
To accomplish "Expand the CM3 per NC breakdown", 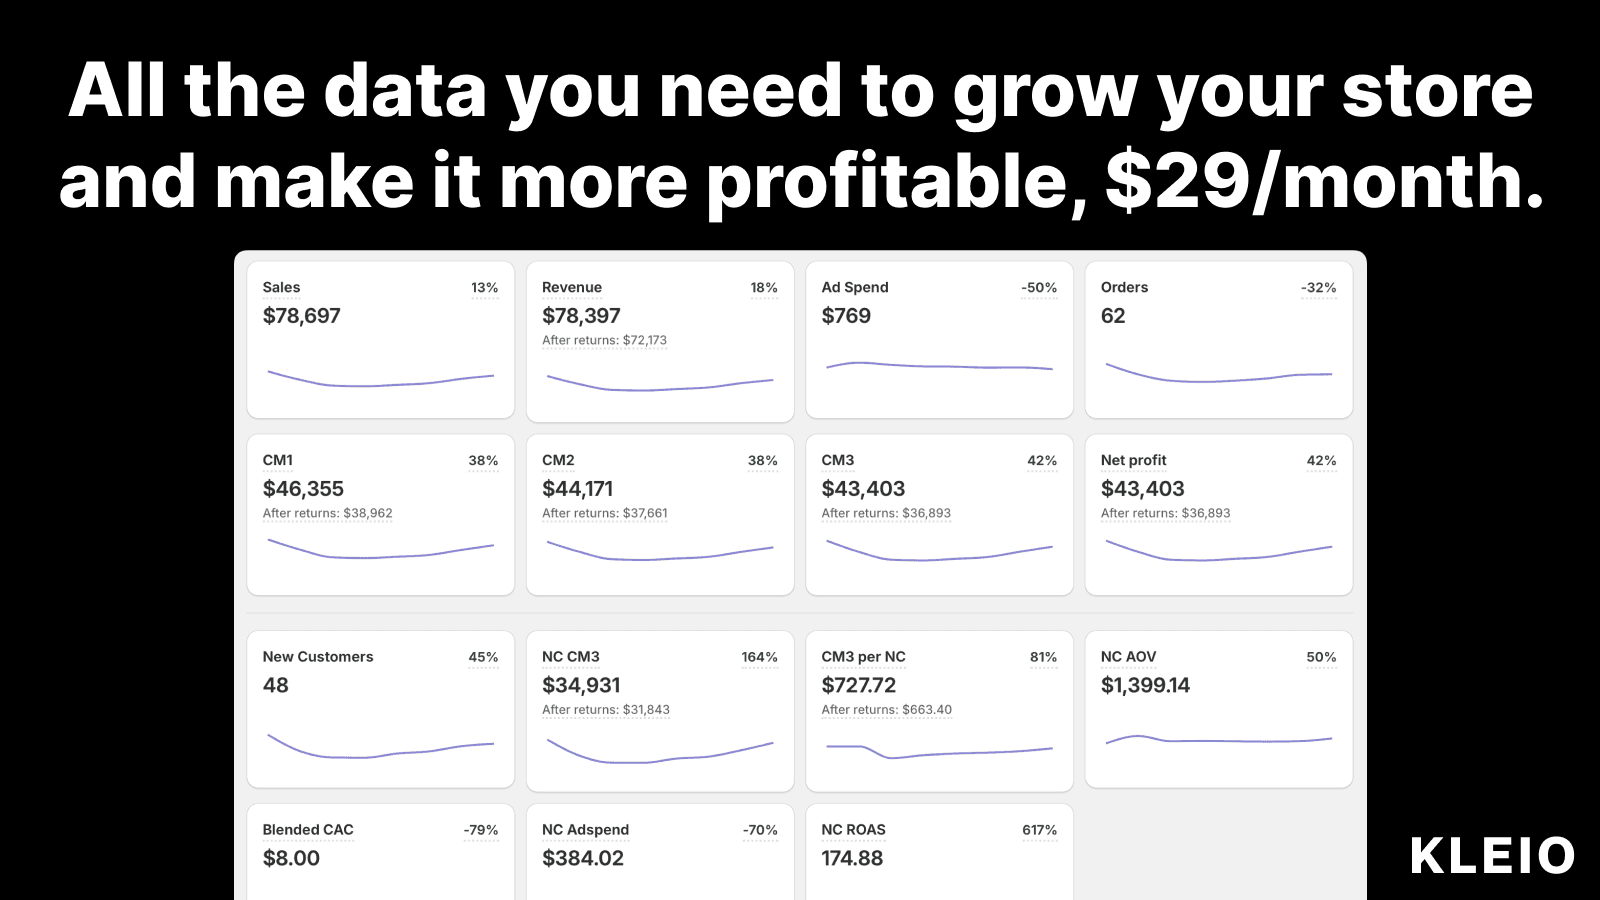I will click(886, 709).
